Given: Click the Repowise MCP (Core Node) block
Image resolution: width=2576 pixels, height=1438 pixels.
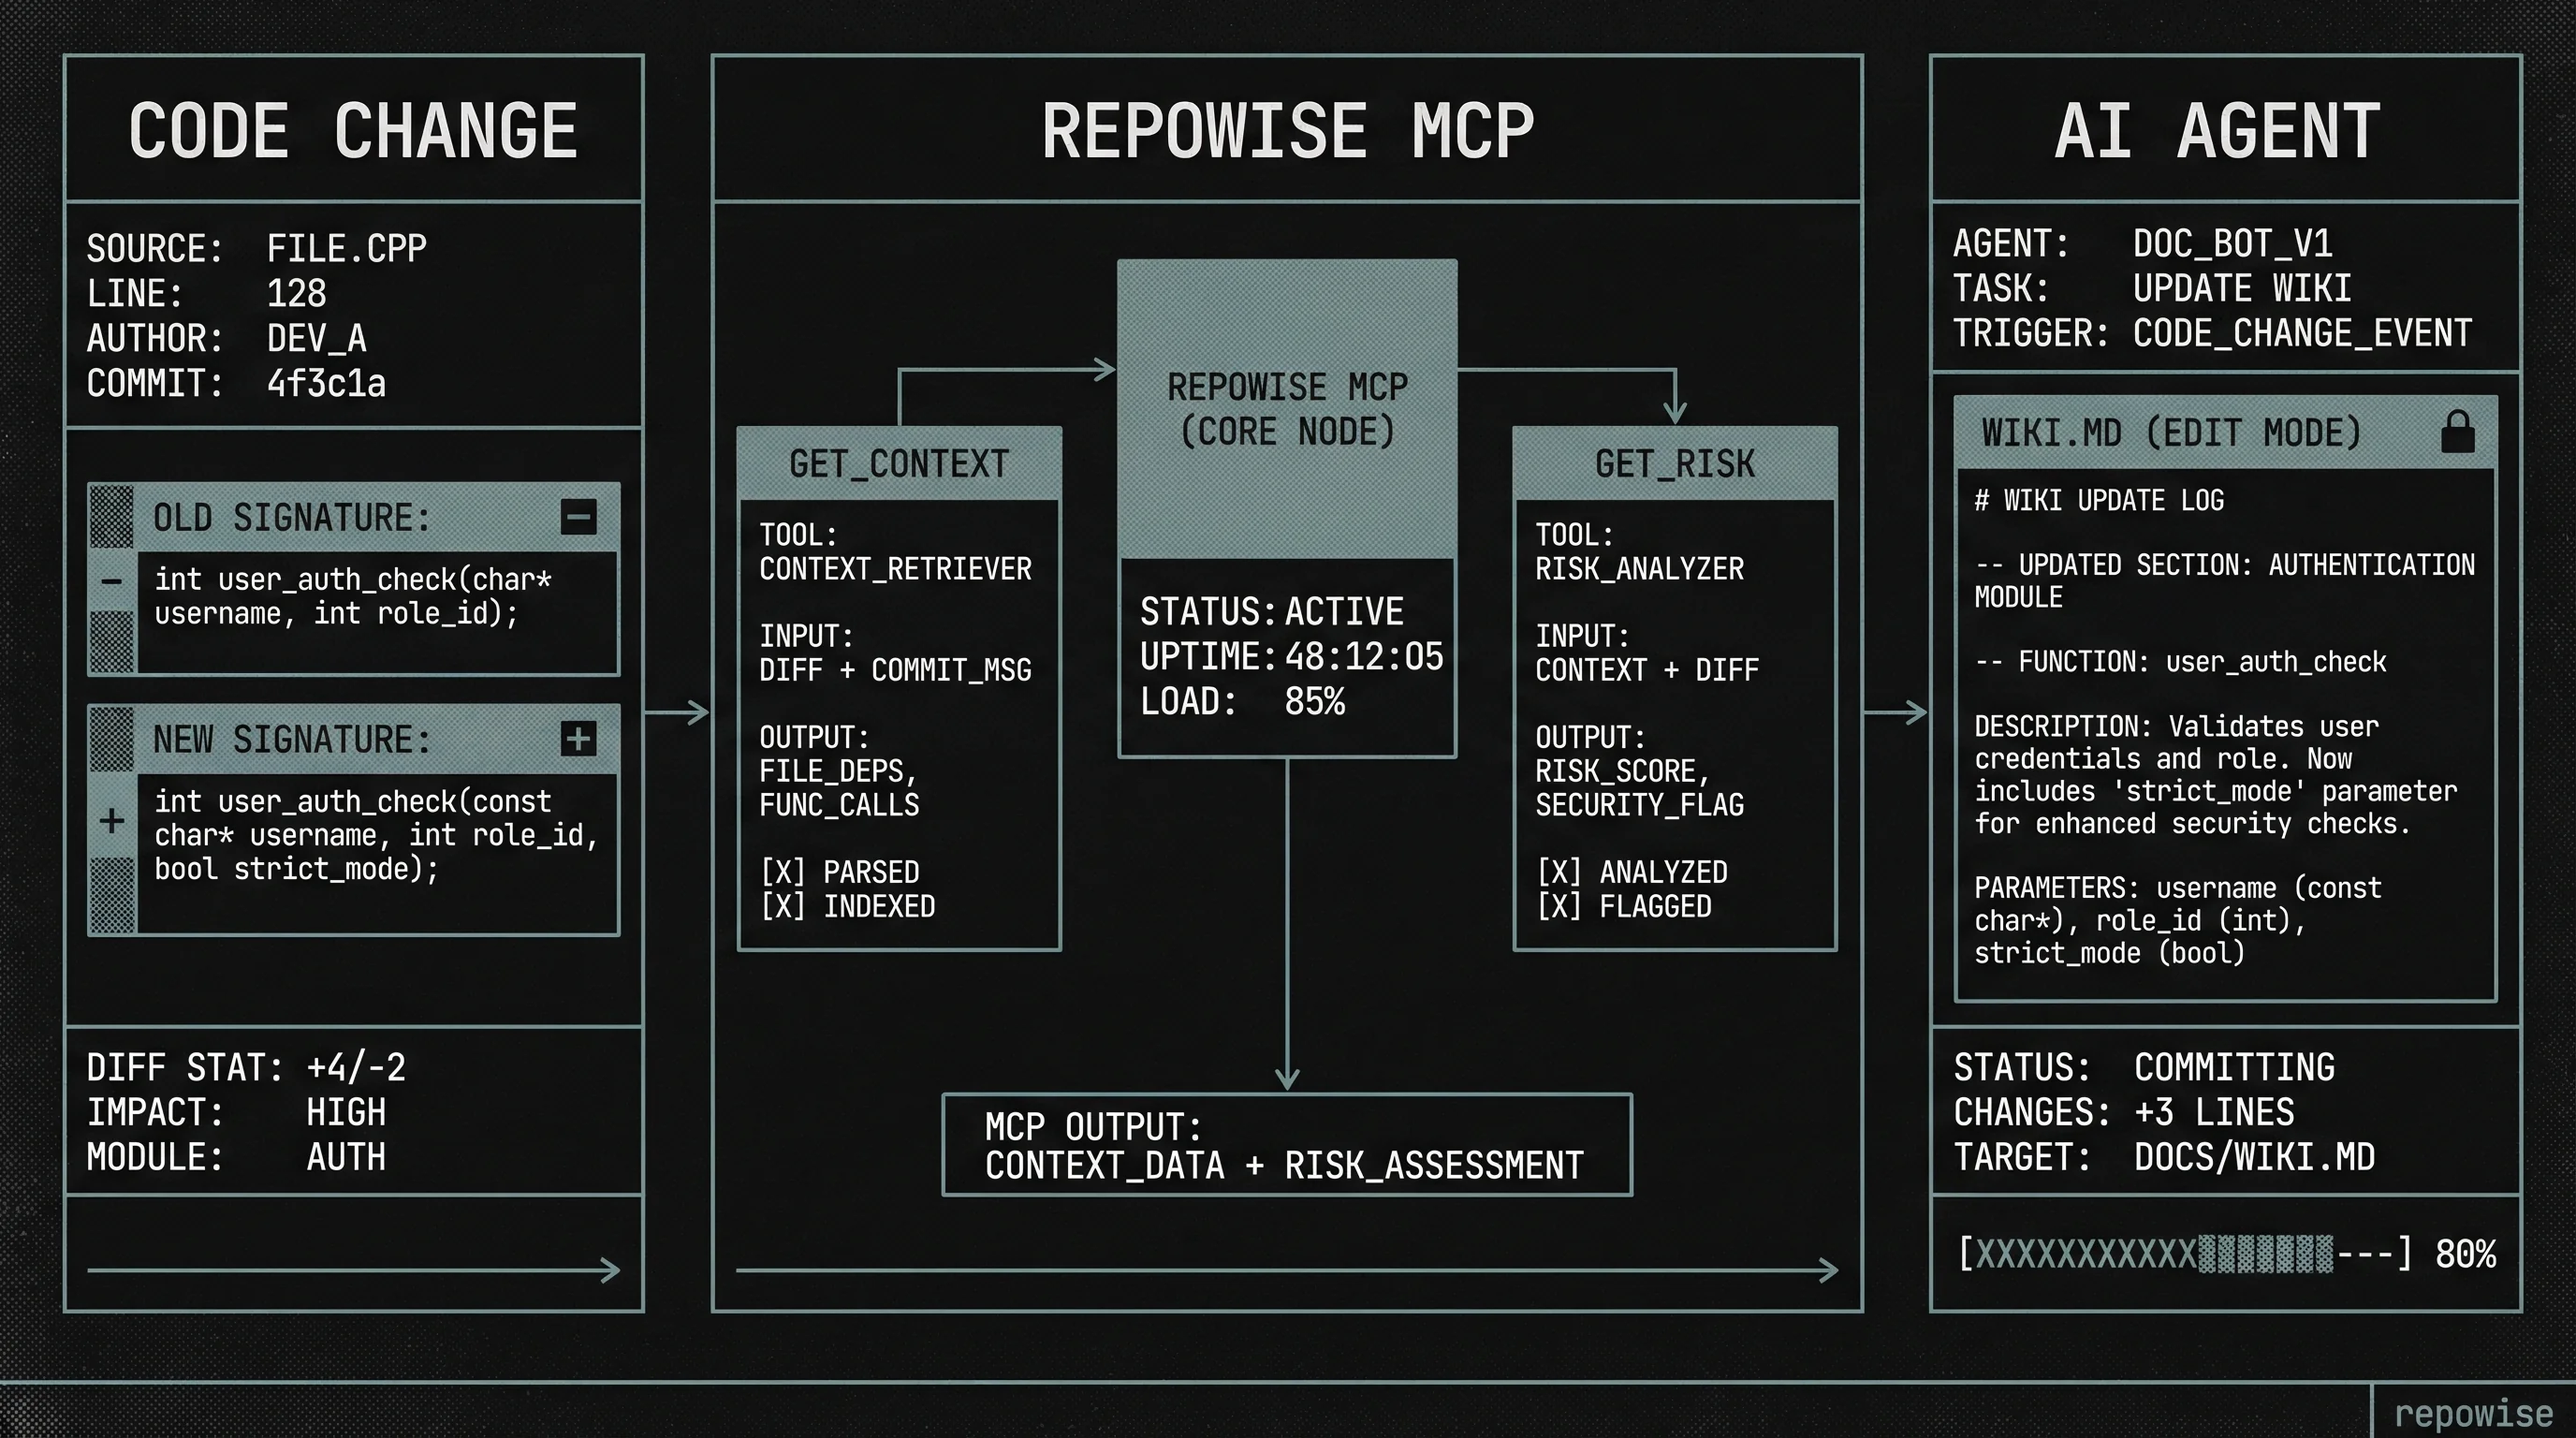Looking at the screenshot, I should [1287, 410].
